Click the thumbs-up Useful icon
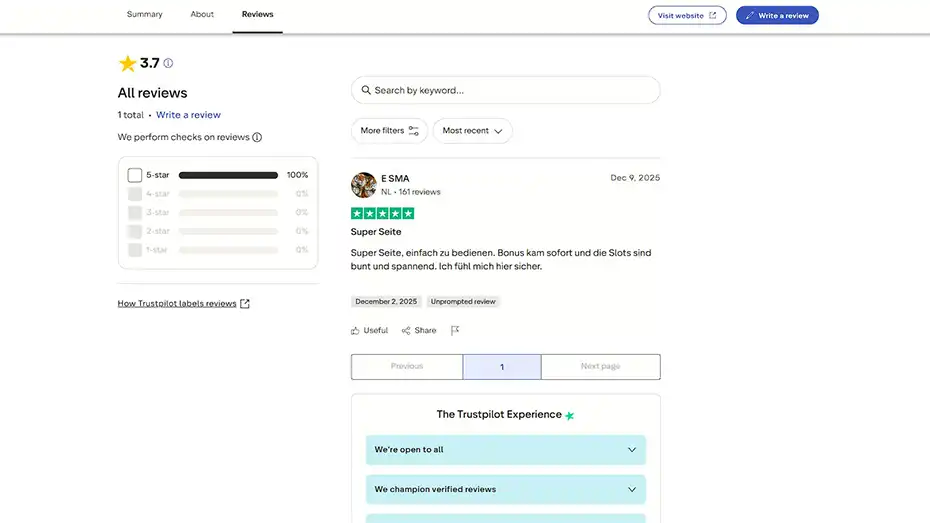The image size is (930, 523). tap(355, 331)
